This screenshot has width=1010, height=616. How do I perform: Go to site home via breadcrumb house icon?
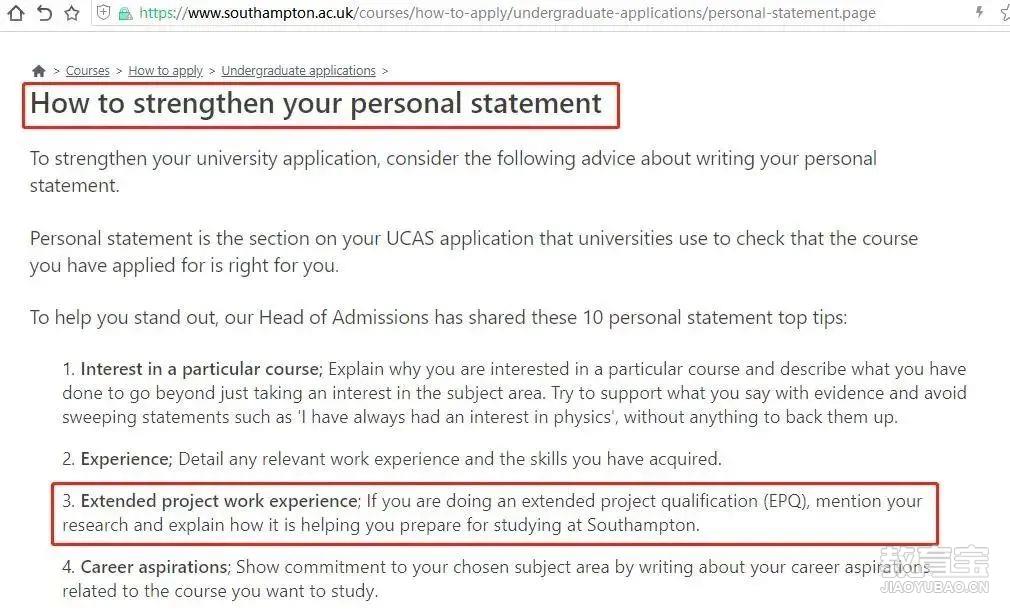tap(39, 71)
